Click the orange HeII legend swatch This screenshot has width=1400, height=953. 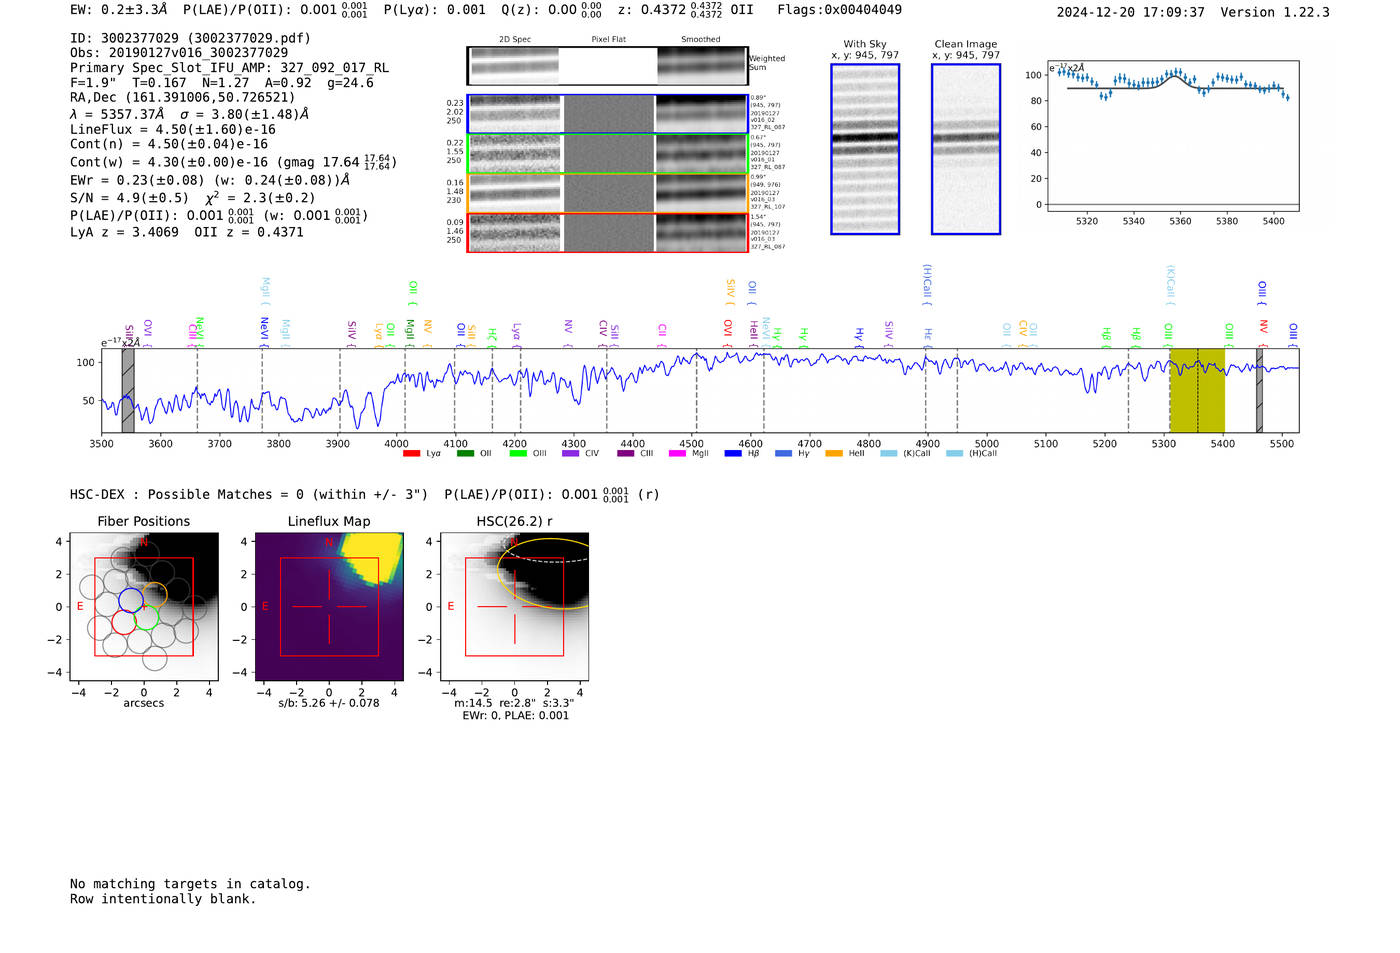pos(834,454)
